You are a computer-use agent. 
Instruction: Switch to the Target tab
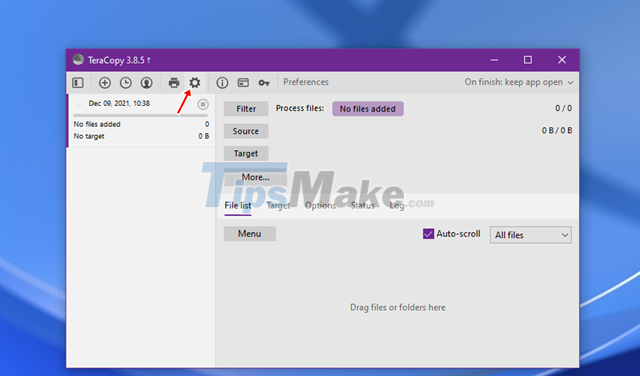(278, 206)
